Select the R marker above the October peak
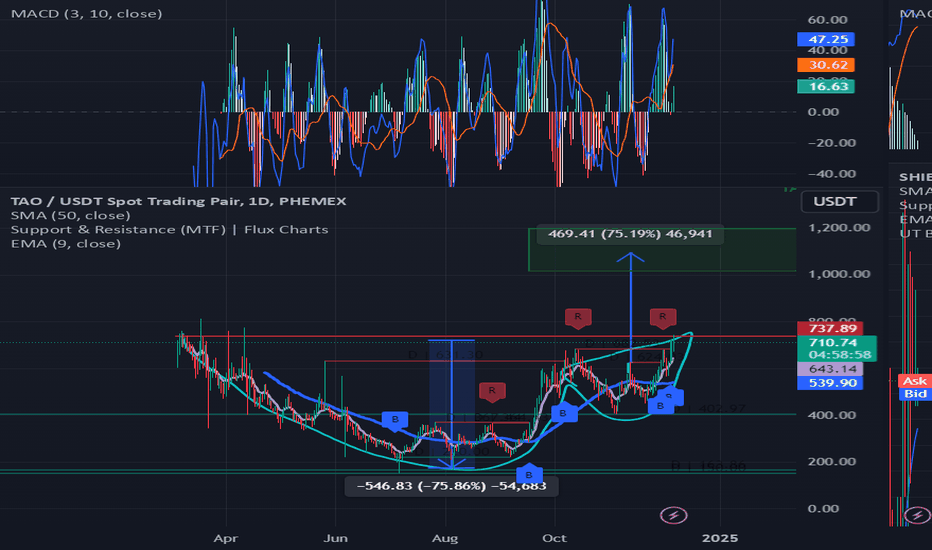Screen dimensions: 932x550 578,318
